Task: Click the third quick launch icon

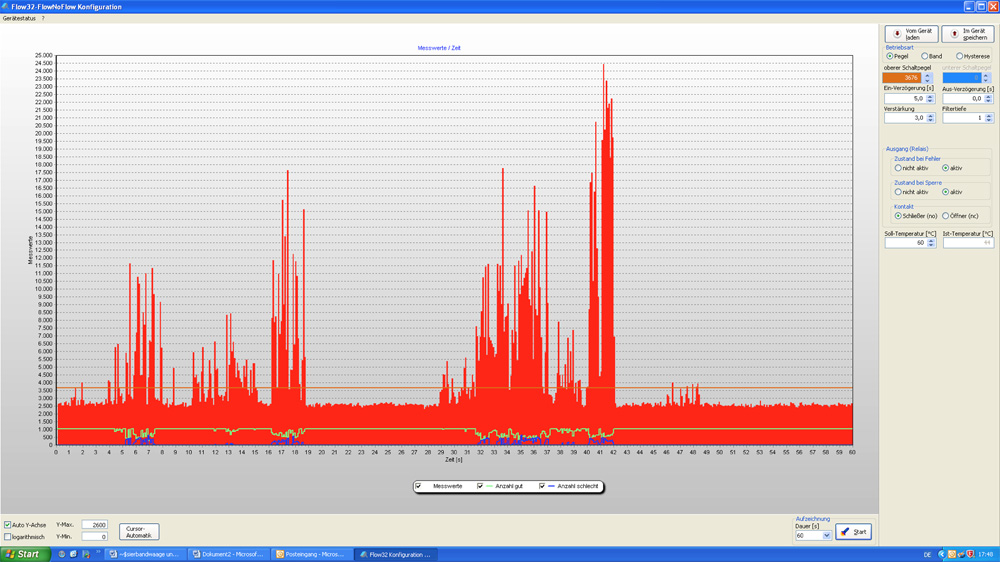Action: click(85, 554)
